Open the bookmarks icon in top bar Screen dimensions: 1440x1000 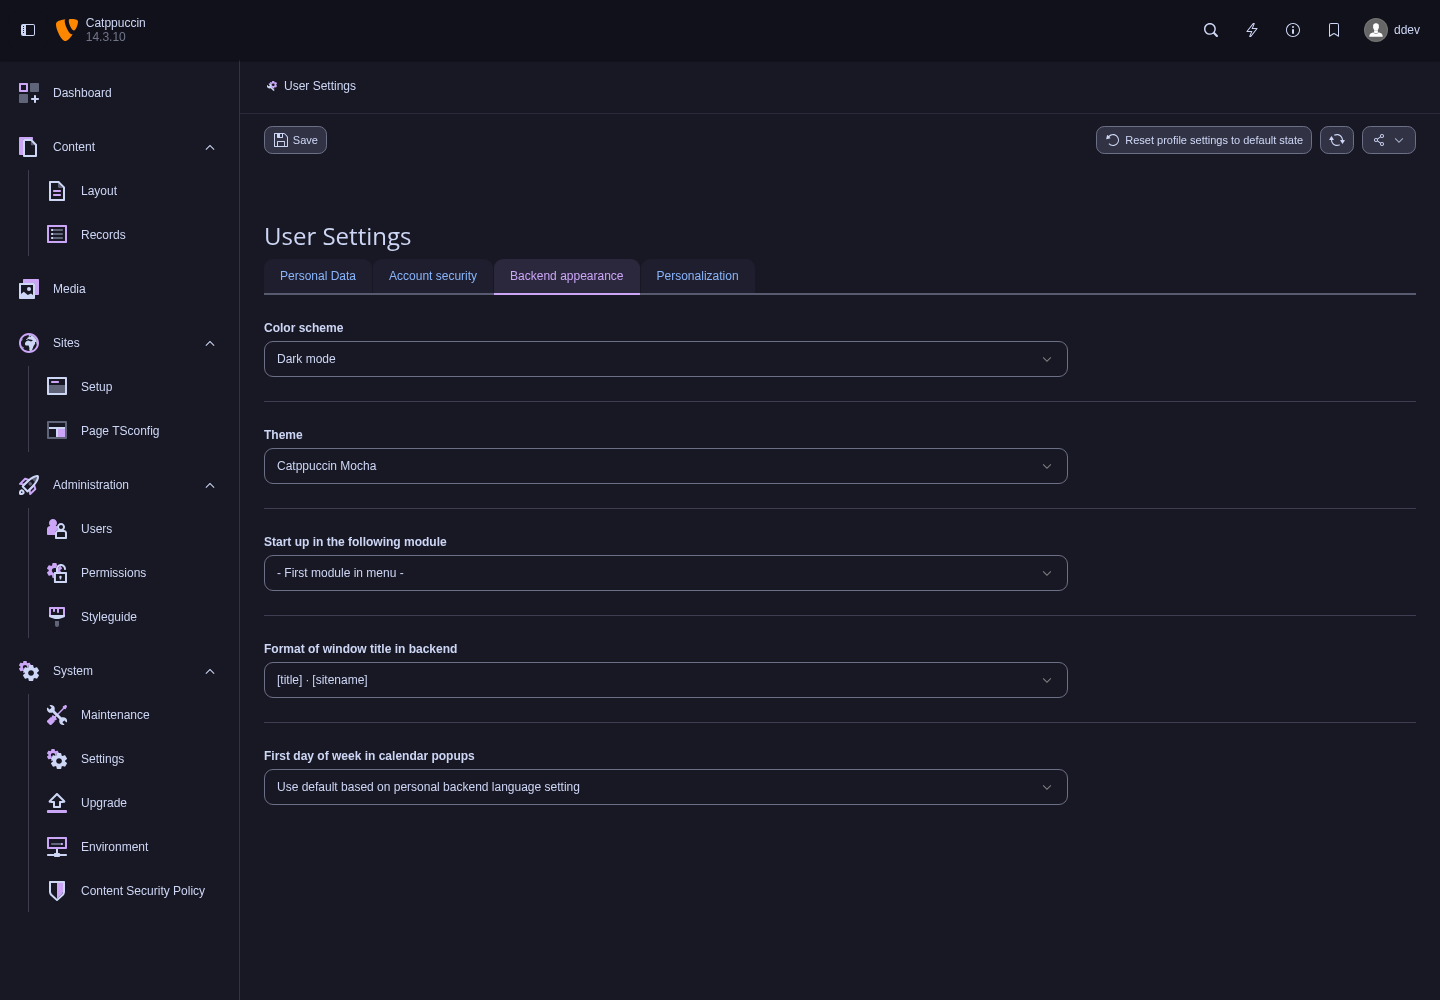pyautogui.click(x=1334, y=30)
